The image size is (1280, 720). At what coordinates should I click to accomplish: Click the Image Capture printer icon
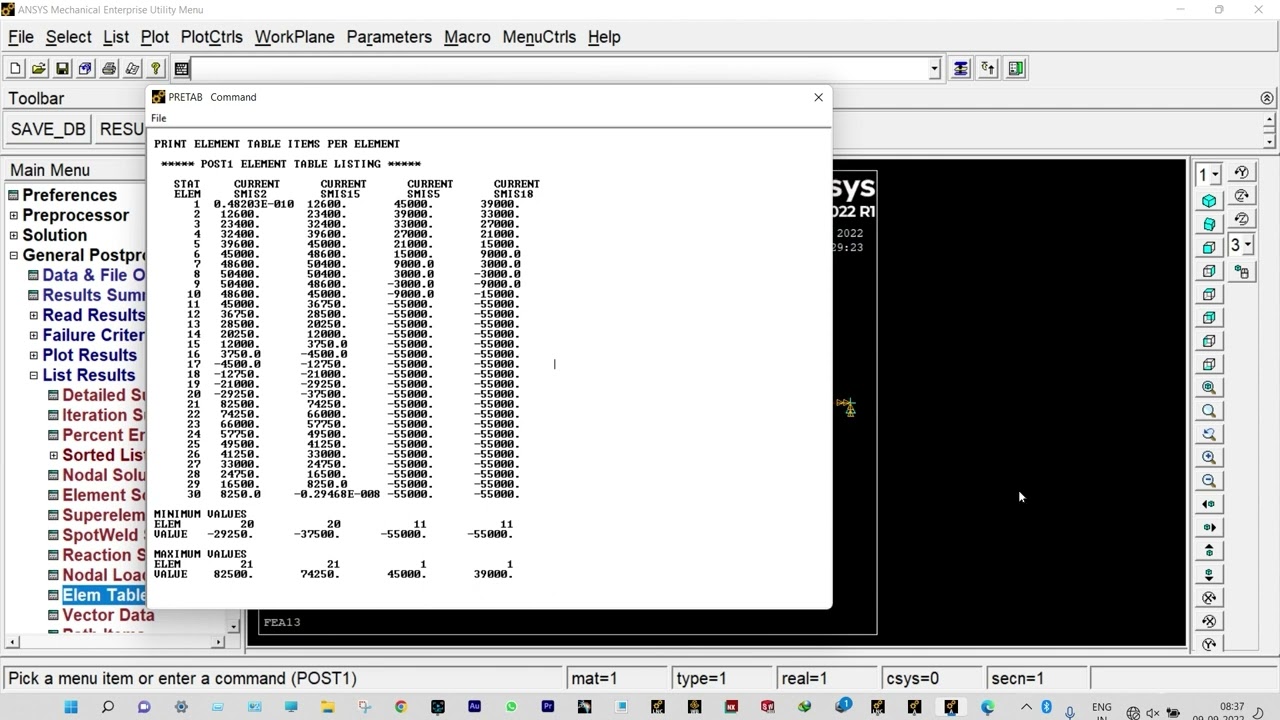point(109,69)
